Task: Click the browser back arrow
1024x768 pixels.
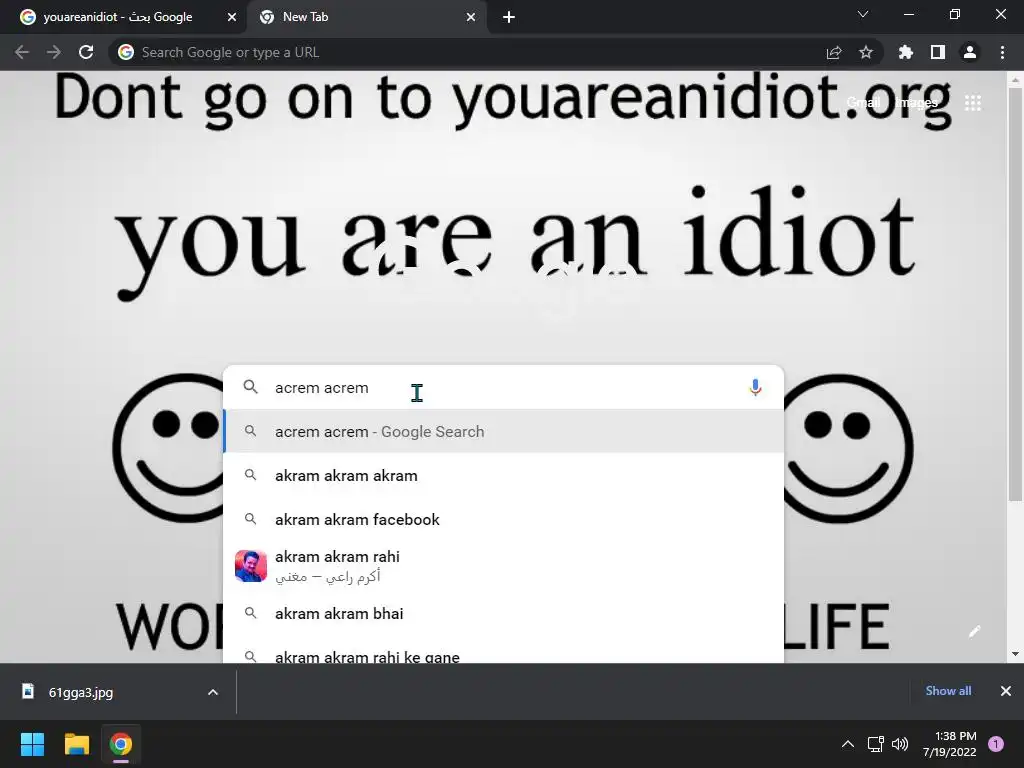Action: point(22,52)
